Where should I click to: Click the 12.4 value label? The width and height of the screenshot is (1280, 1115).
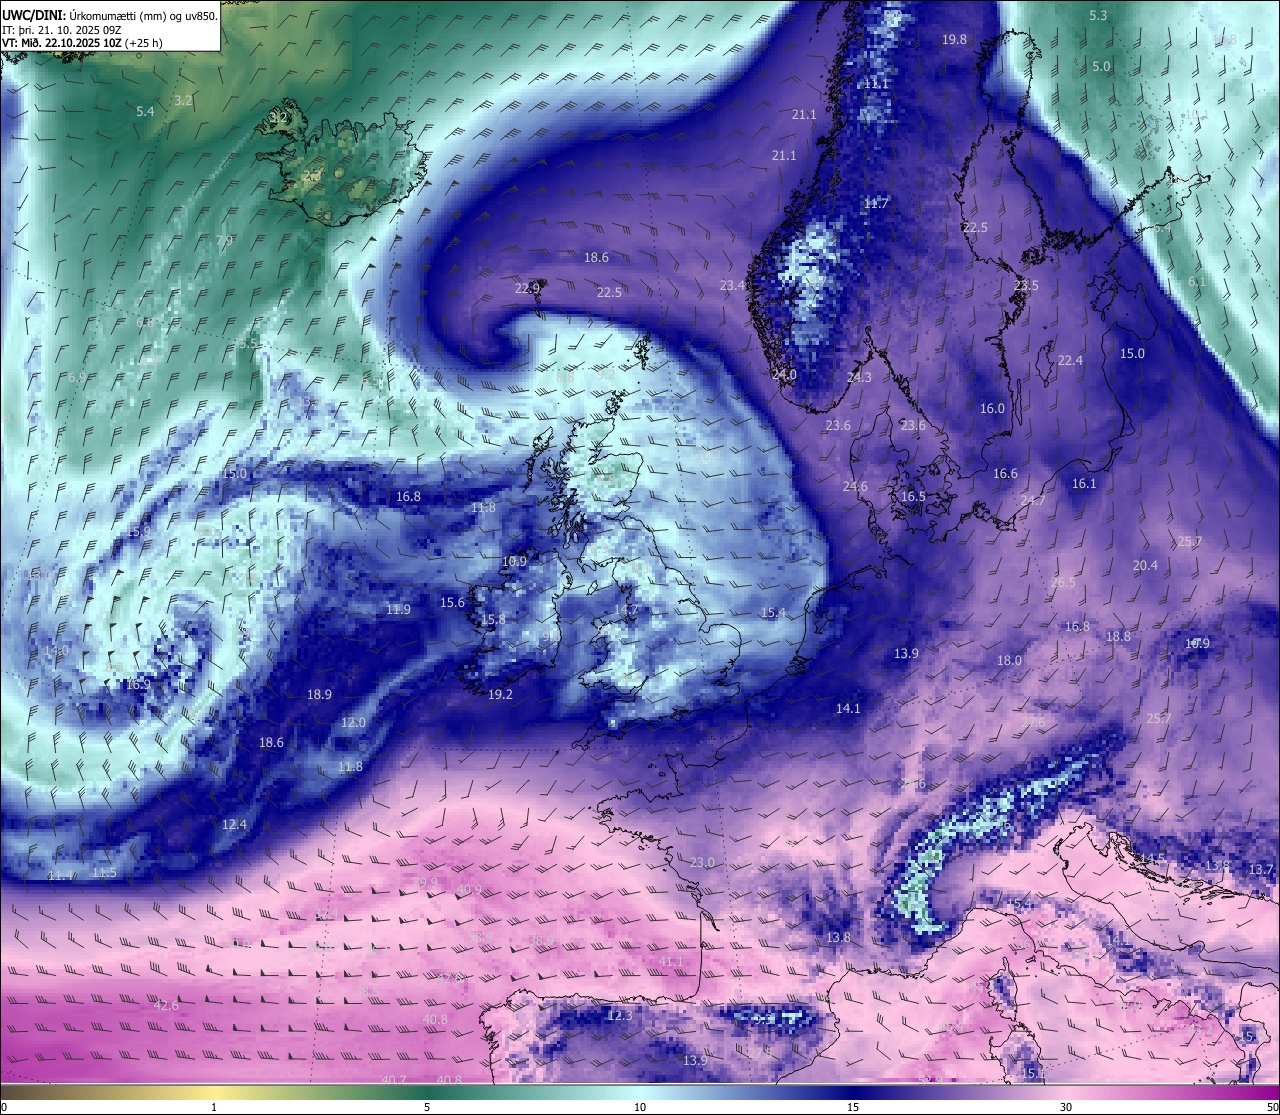234,824
